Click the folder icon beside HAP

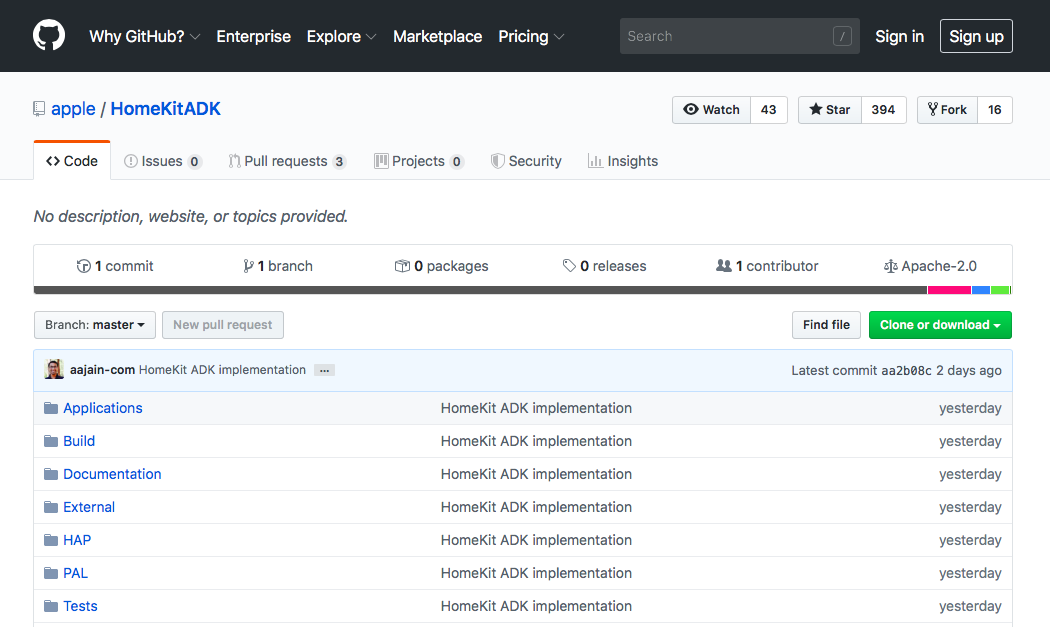(51, 540)
